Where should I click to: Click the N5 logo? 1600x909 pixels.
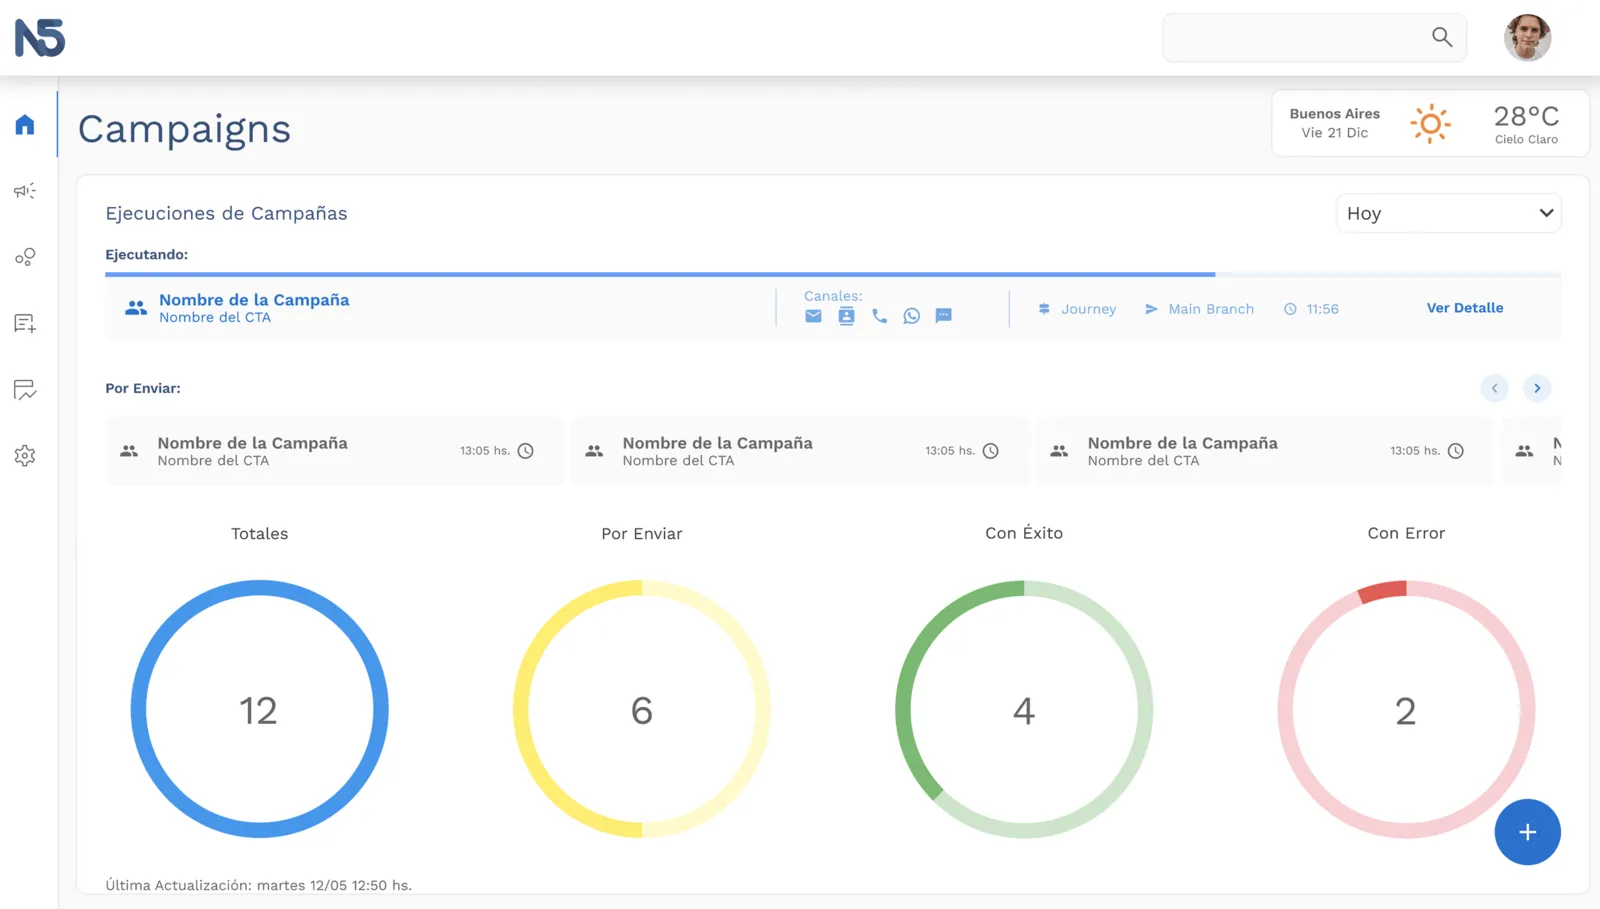[40, 38]
